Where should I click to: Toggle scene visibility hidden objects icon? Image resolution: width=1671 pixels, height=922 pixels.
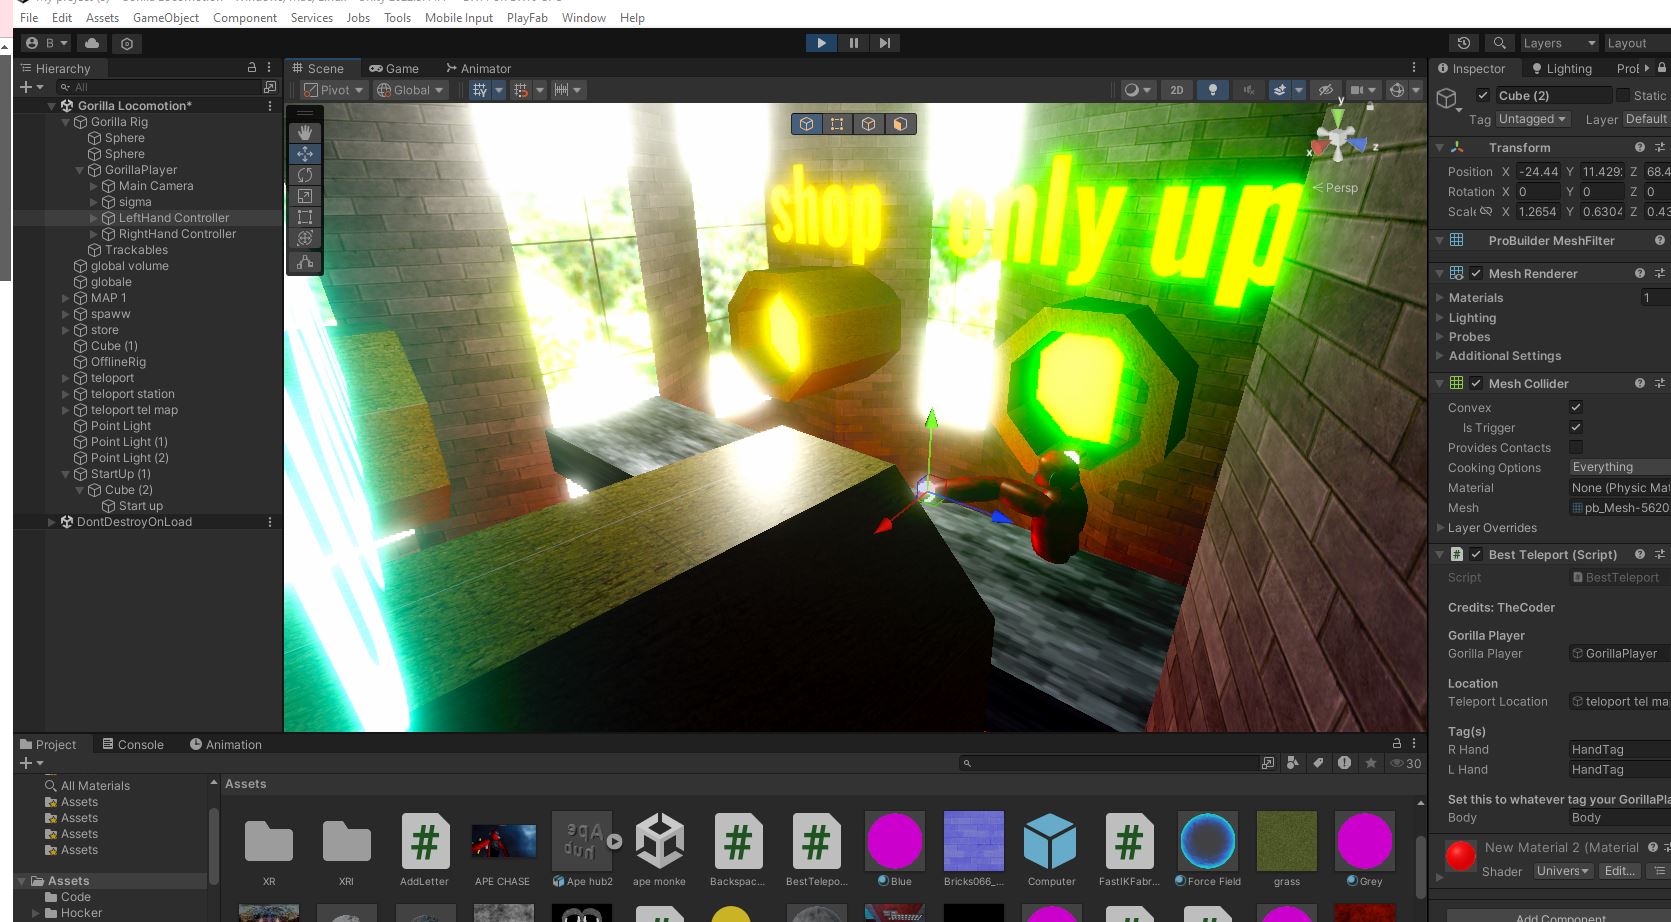(x=1325, y=90)
